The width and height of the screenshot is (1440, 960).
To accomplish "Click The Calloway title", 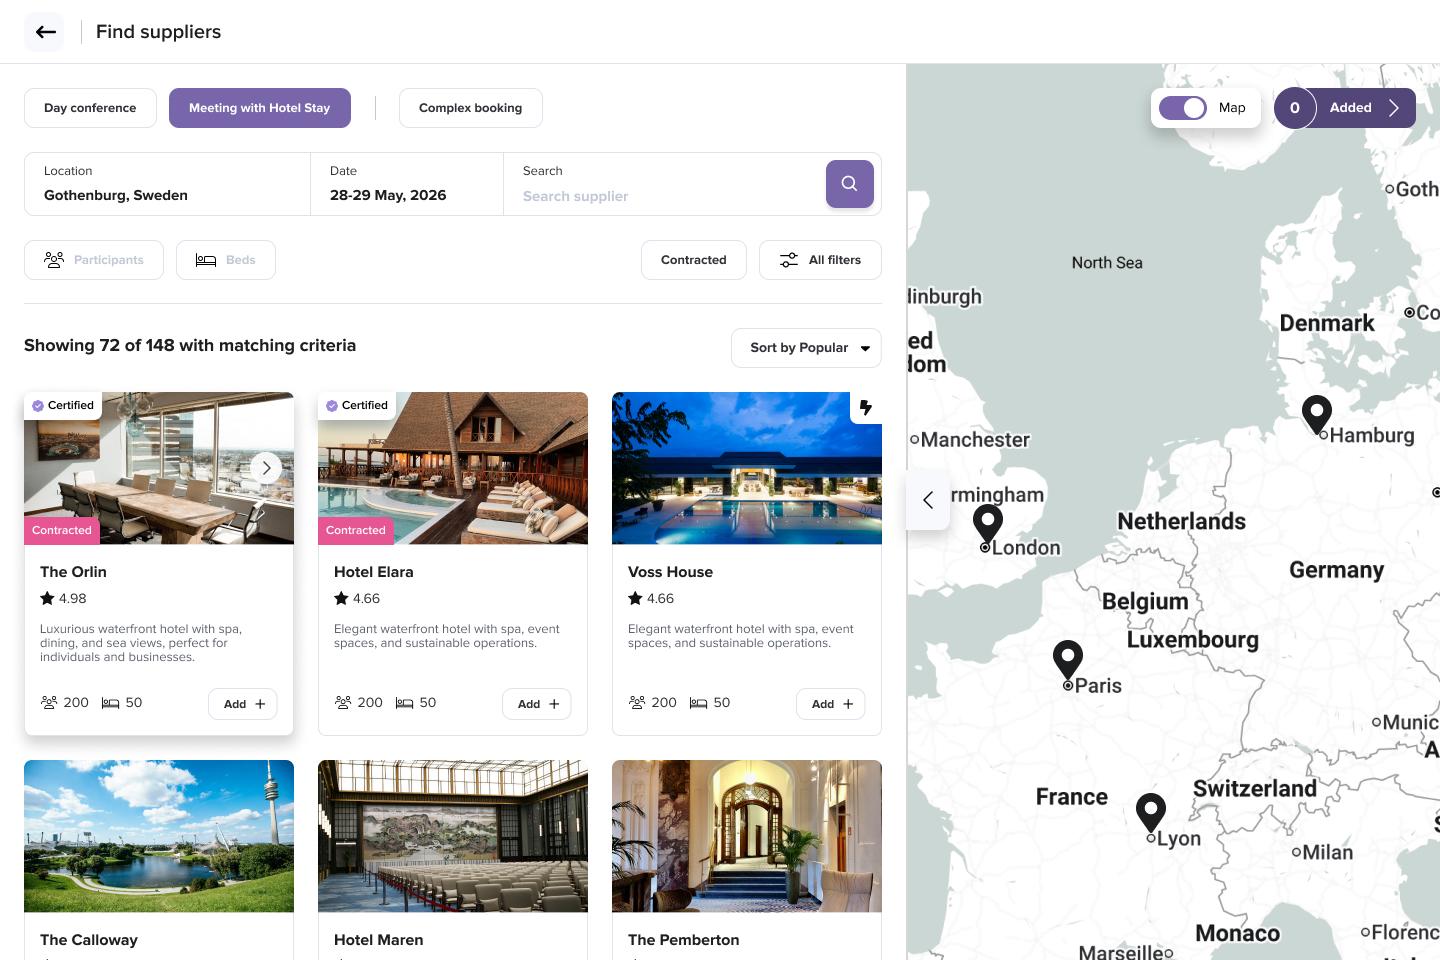I will click(x=89, y=940).
